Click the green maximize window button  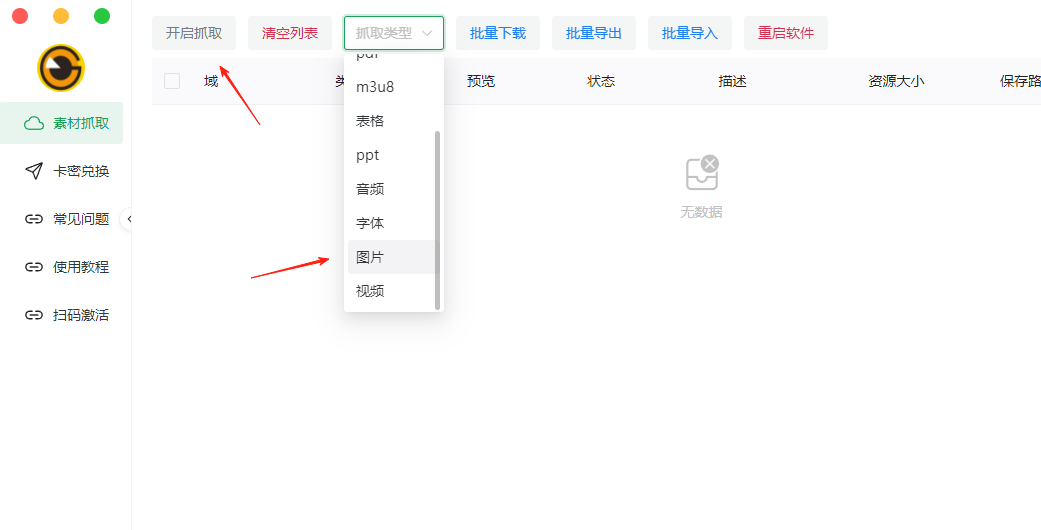(x=102, y=16)
